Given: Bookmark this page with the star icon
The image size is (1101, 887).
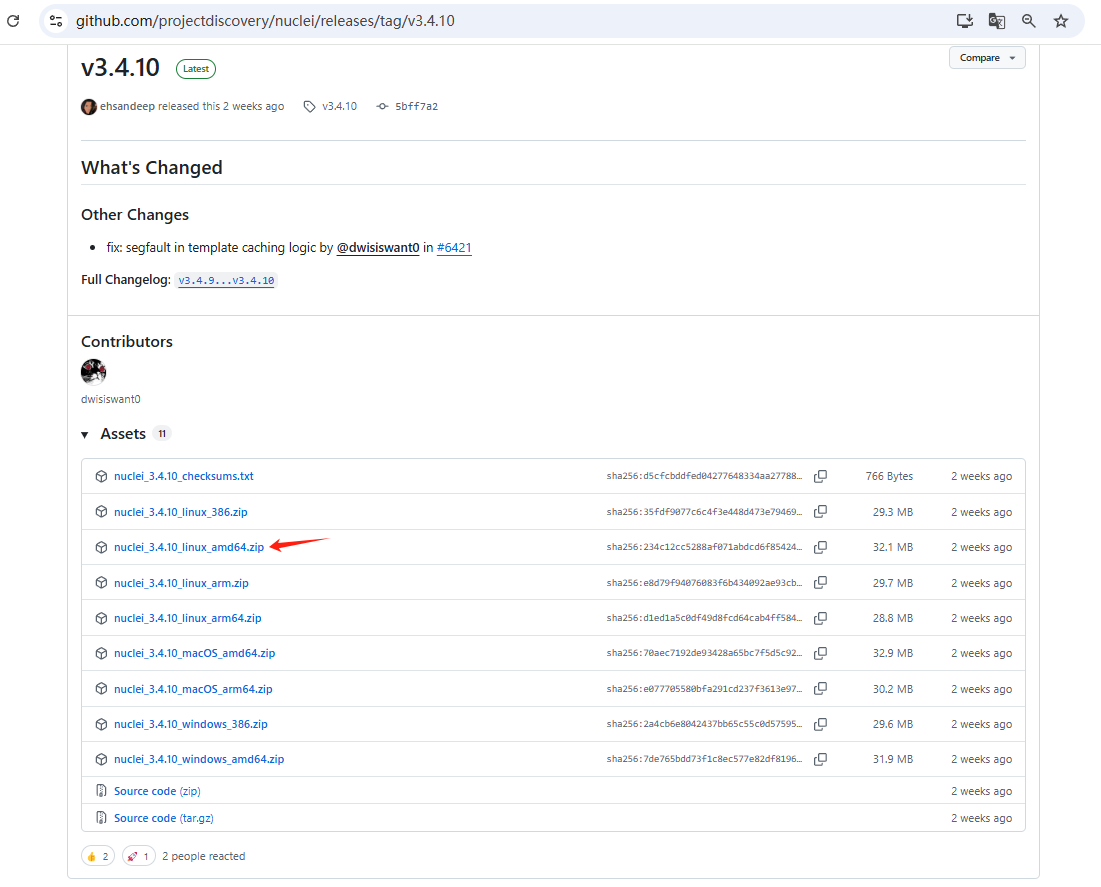Looking at the screenshot, I should (x=1061, y=21).
